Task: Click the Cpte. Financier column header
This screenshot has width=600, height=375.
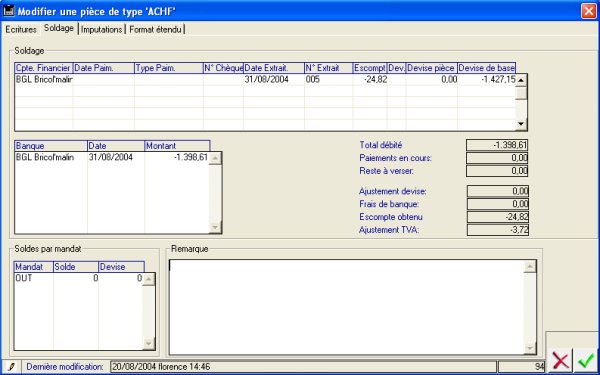Action: pyautogui.click(x=43, y=68)
